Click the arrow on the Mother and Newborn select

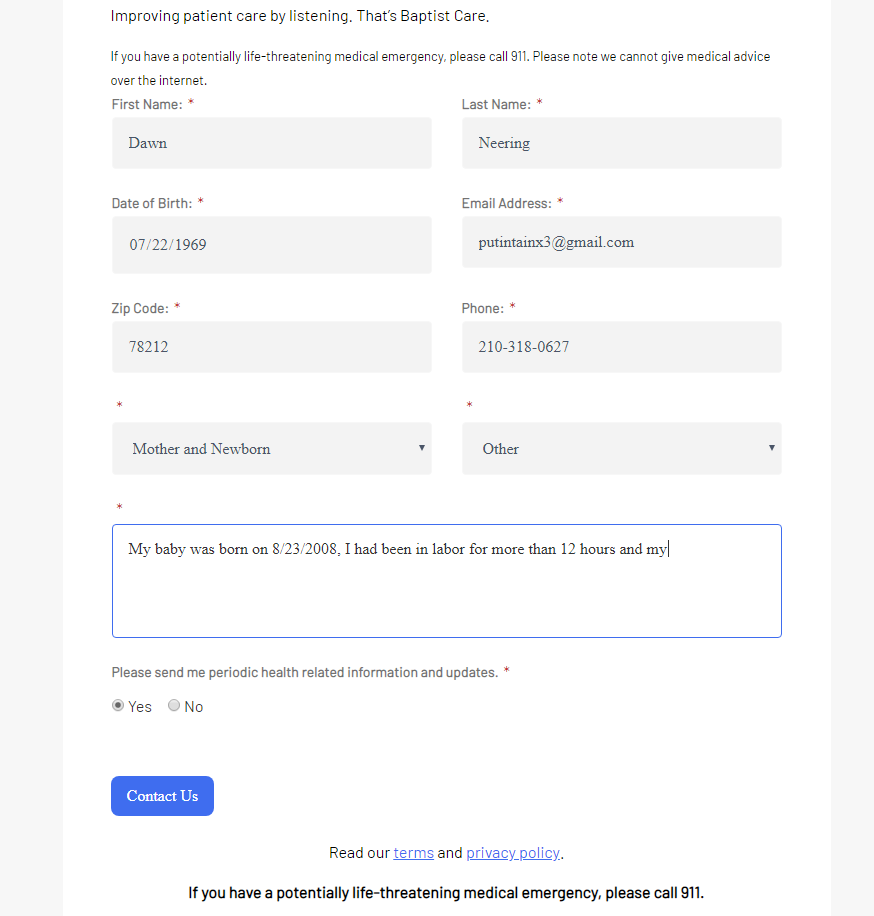[421, 448]
